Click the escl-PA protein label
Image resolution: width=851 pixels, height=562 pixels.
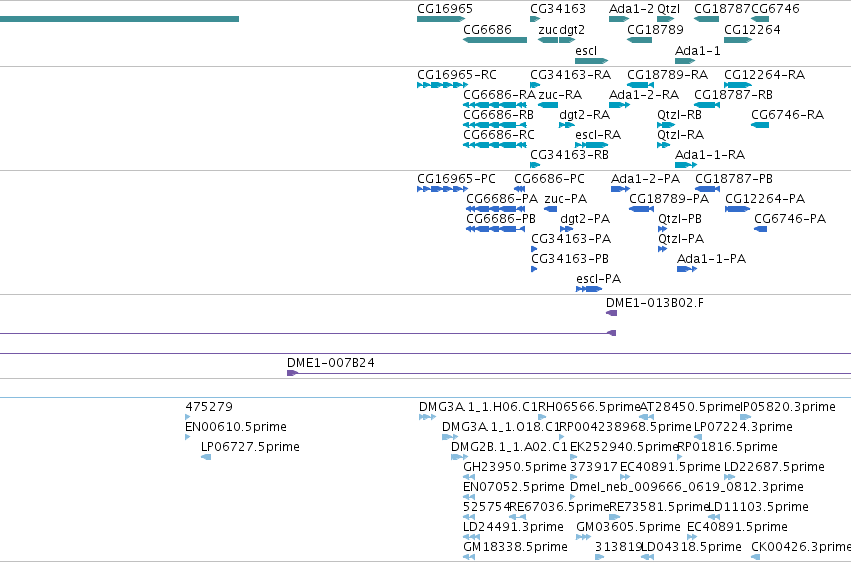599,279
